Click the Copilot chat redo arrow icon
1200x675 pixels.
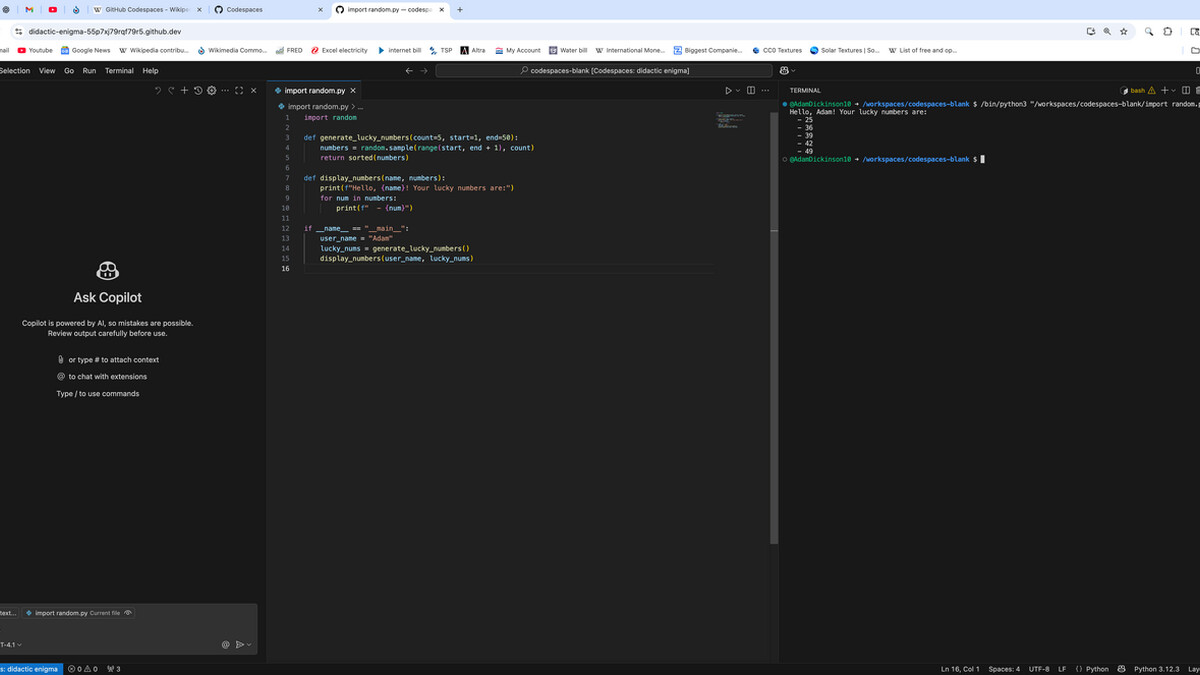tap(171, 91)
